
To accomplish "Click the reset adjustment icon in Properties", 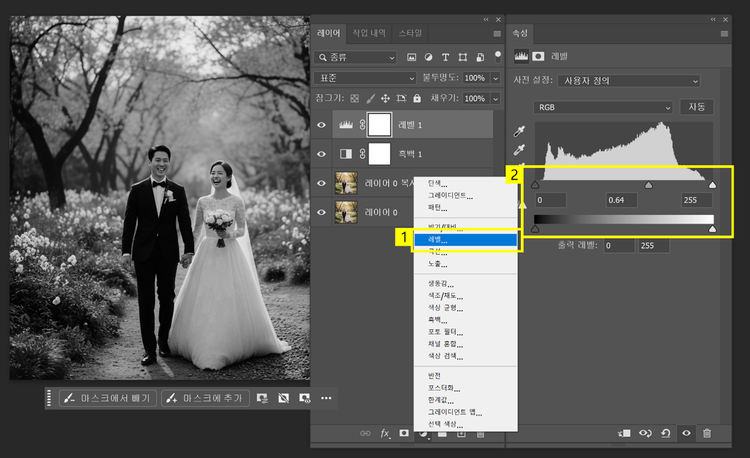I will tap(666, 433).
